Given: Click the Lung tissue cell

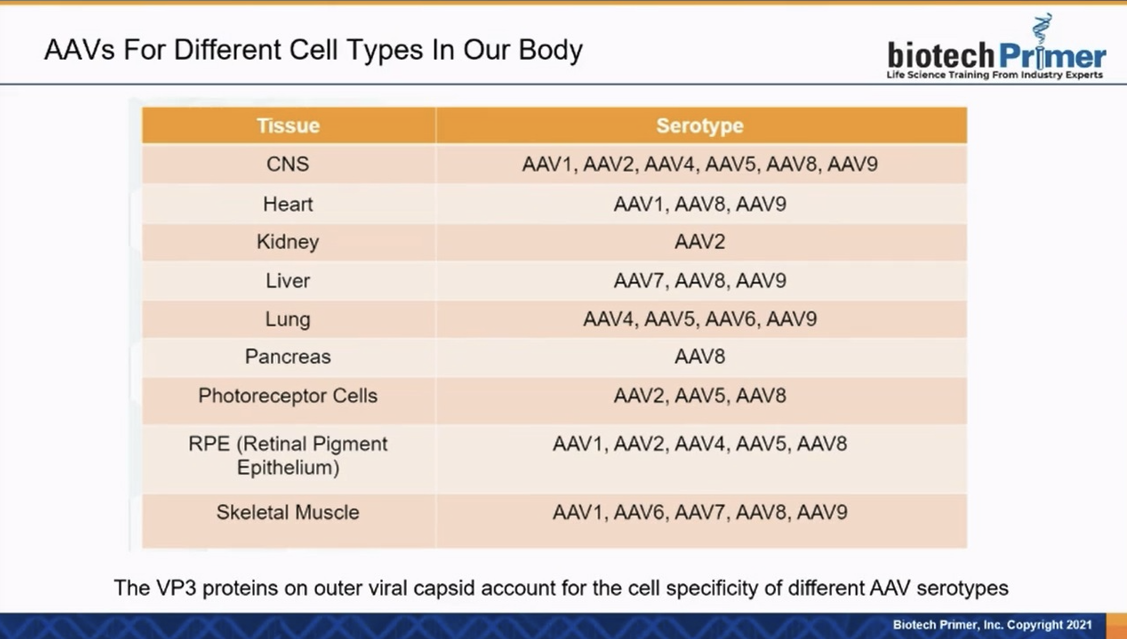Looking at the screenshot, I should [x=288, y=319].
